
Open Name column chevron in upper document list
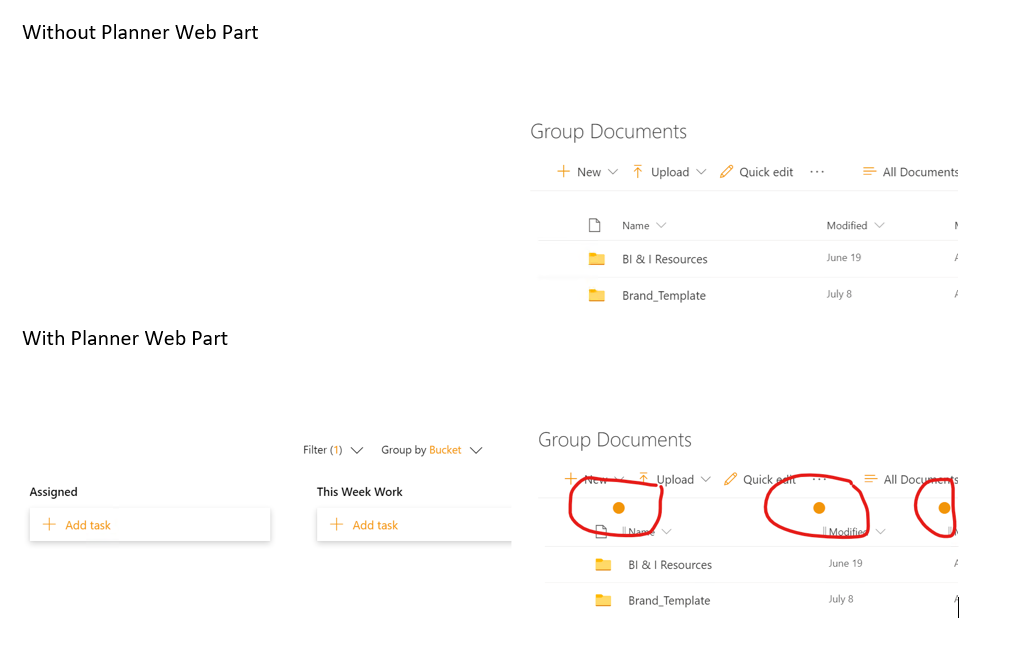661,225
